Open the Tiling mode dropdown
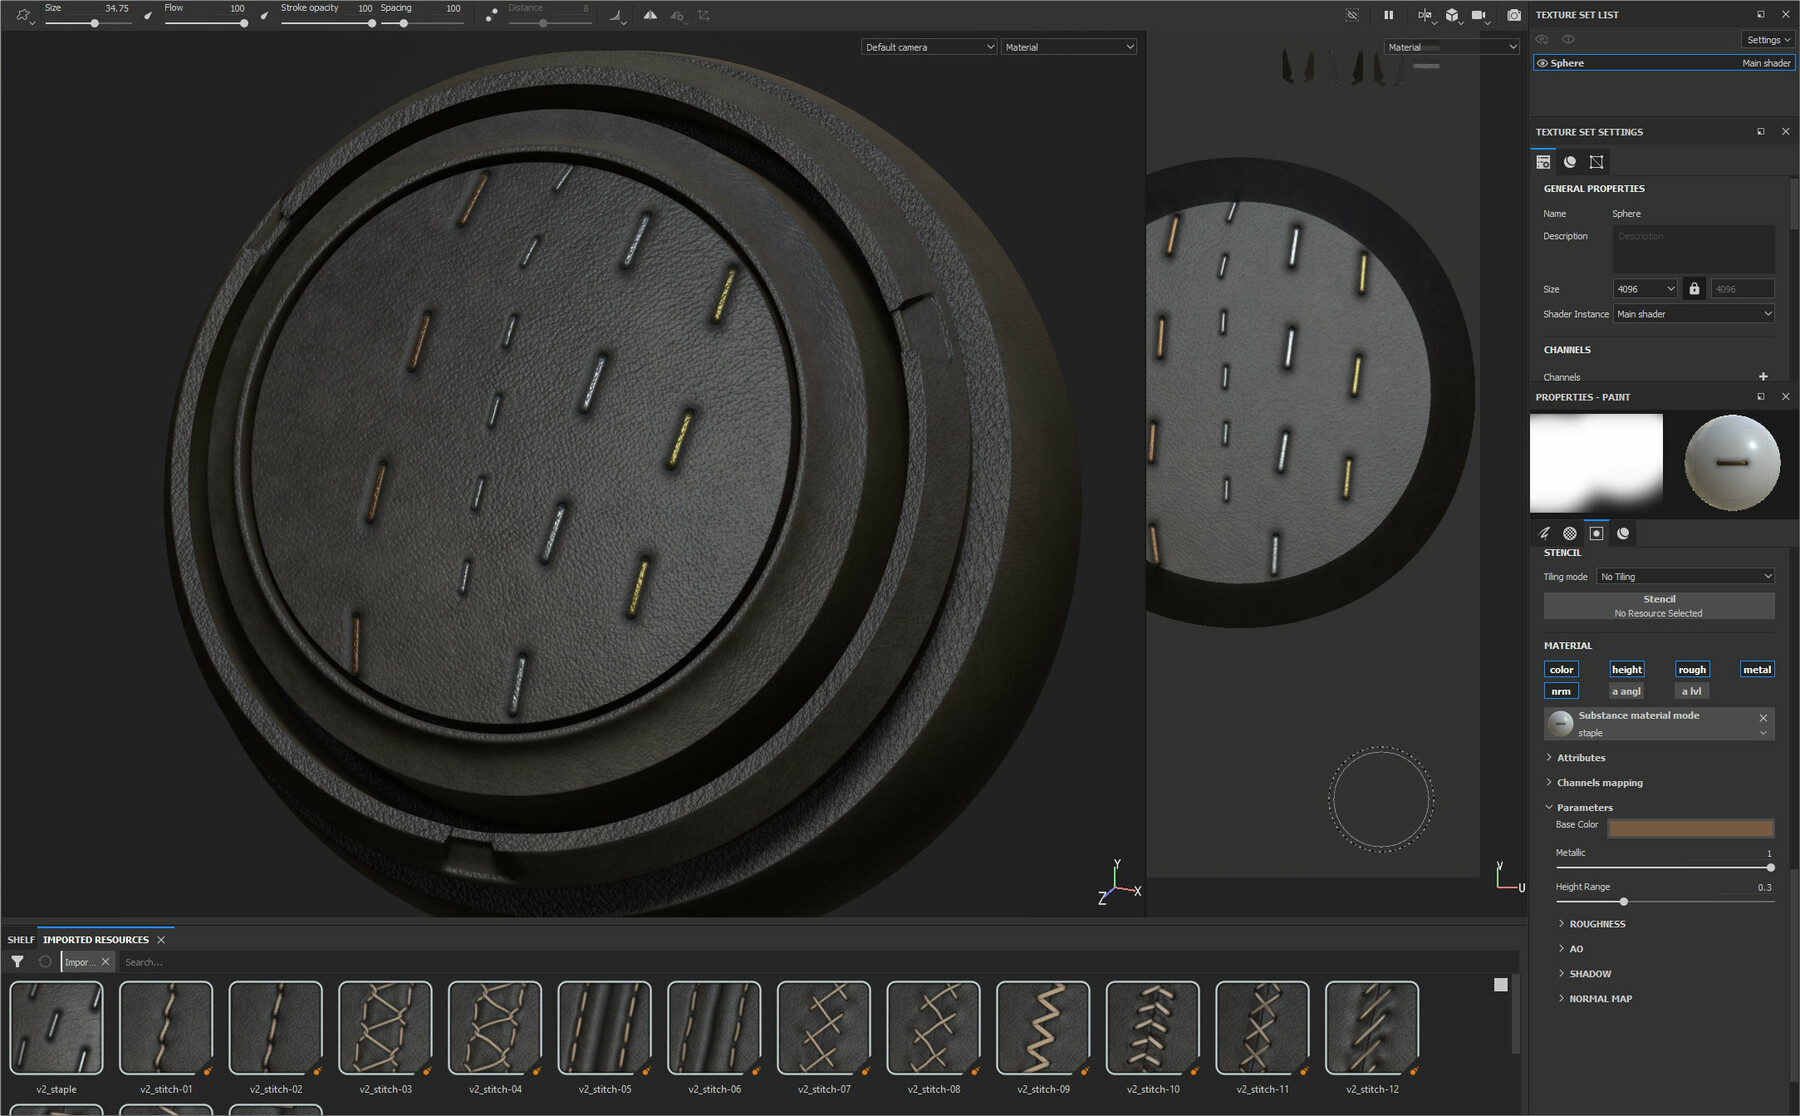The image size is (1800, 1116). click(1685, 577)
